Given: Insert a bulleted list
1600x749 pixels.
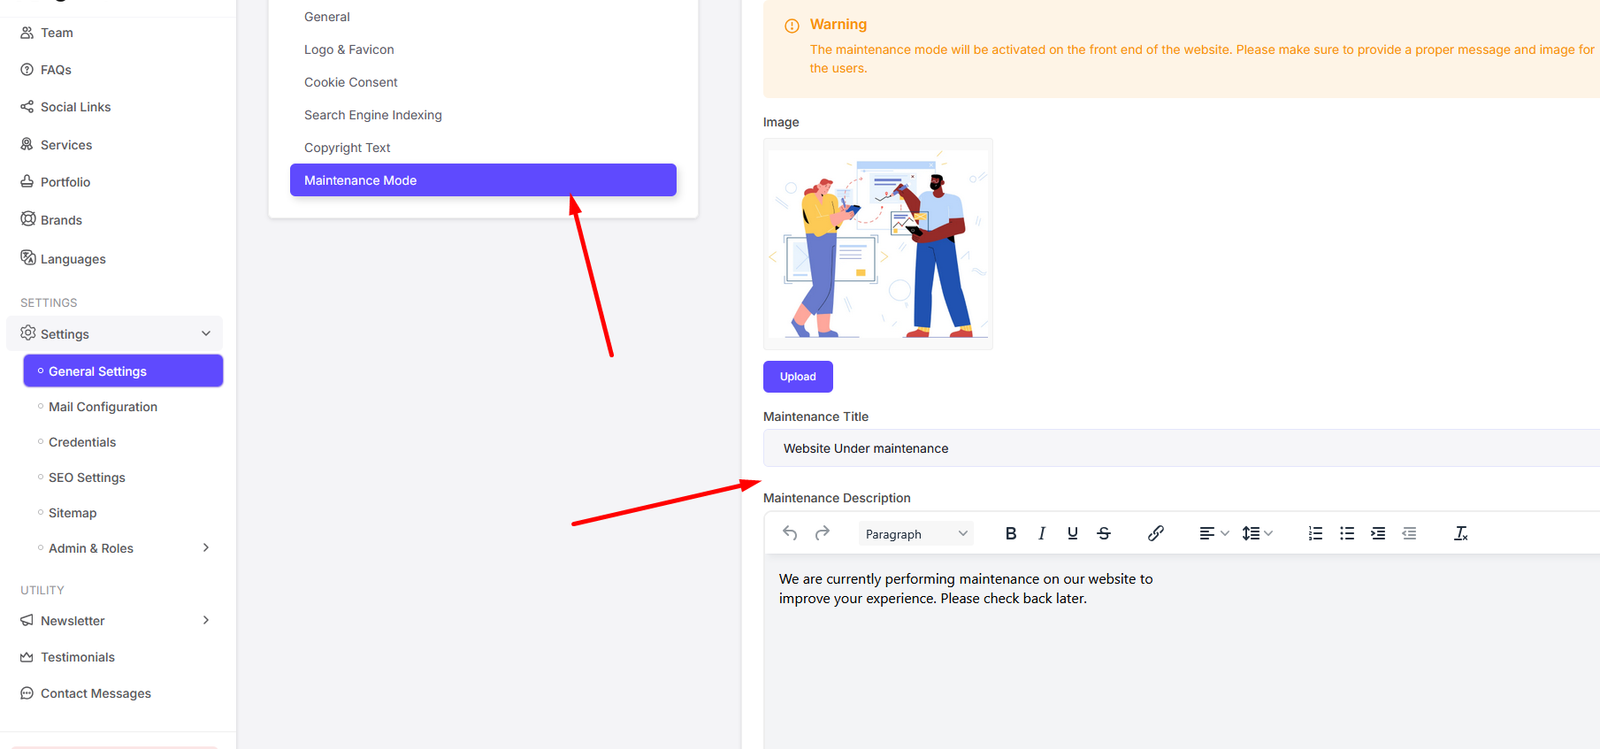Looking at the screenshot, I should click(x=1347, y=534).
